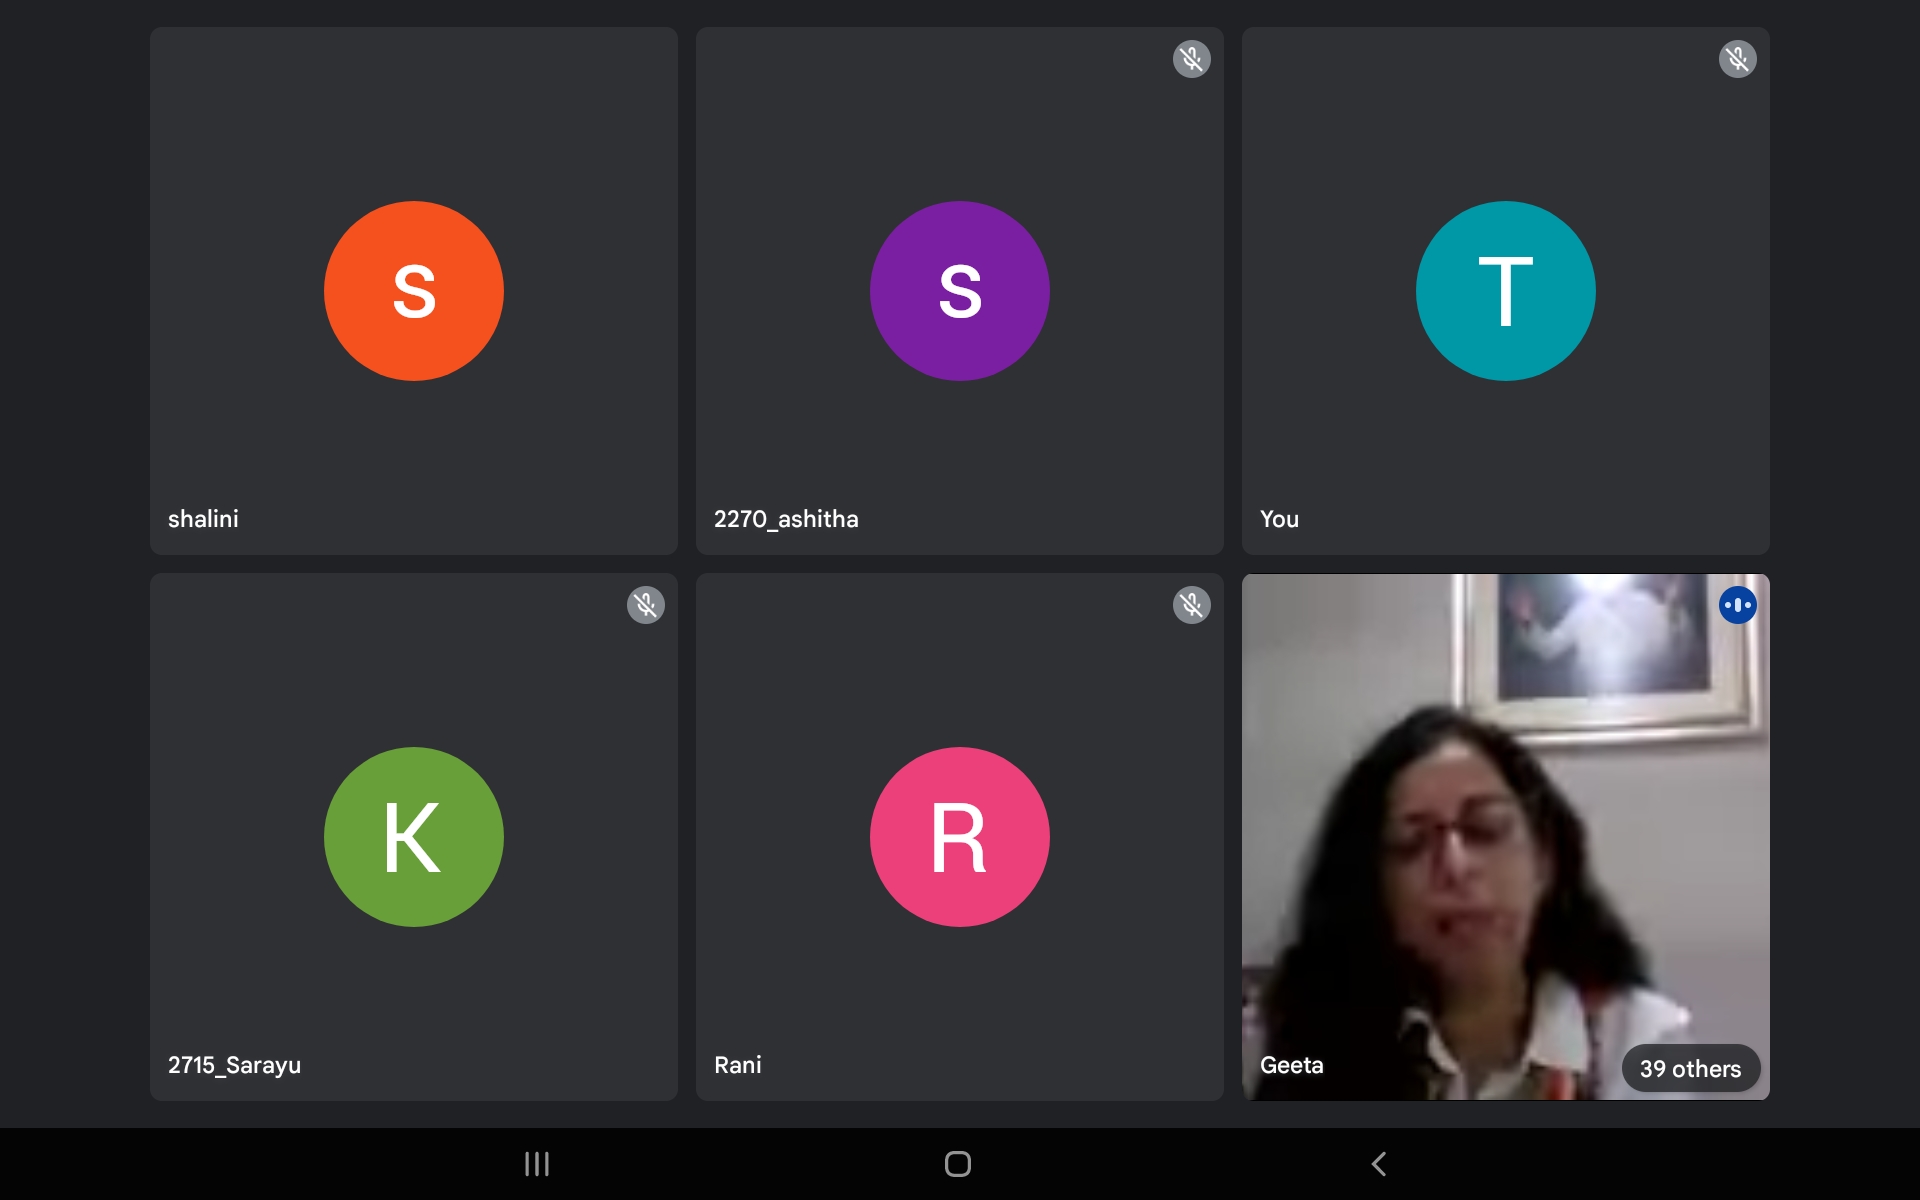Tap the Android home button
Viewport: 1920px width, 1200px height.
click(958, 1164)
